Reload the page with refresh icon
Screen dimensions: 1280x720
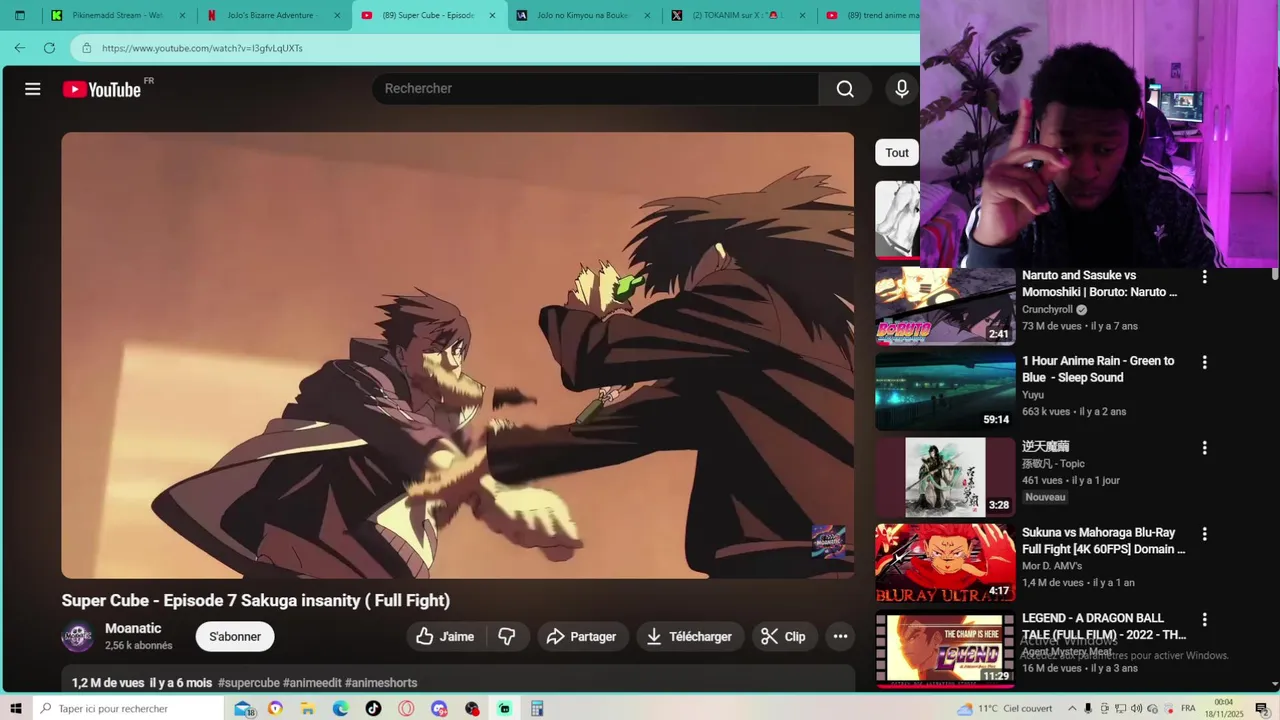point(49,48)
